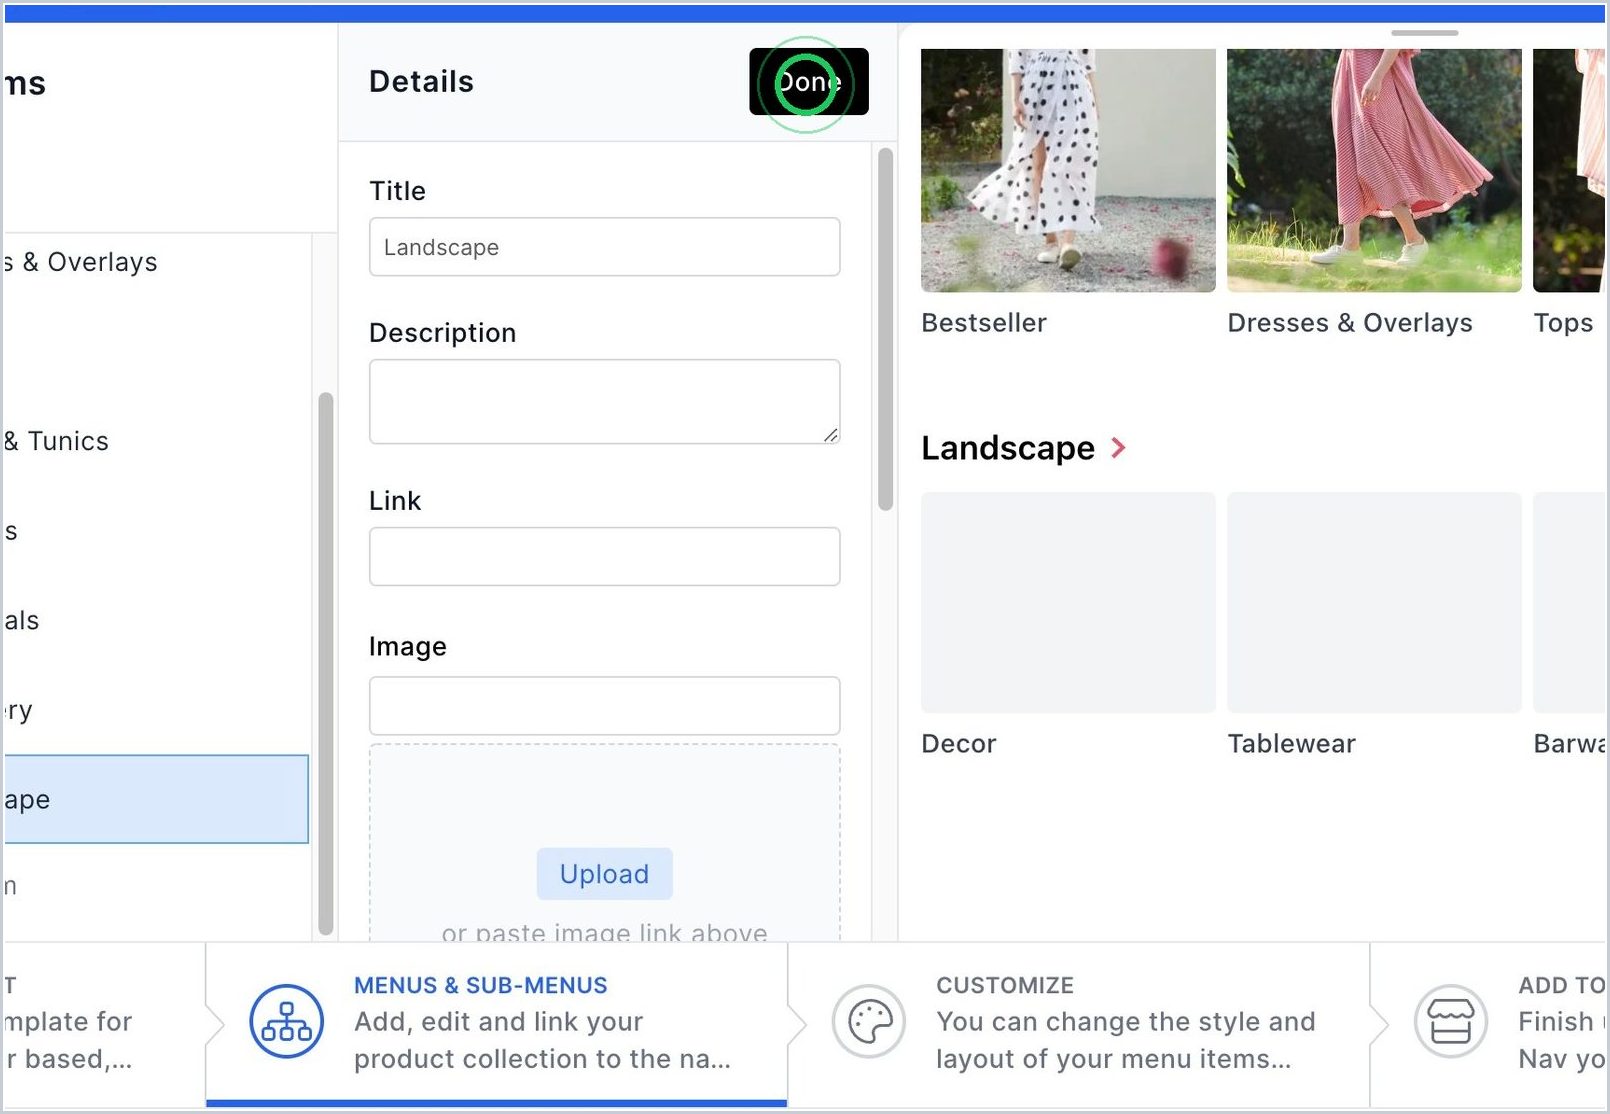Expand the Landscape section arrow
This screenshot has height=1114, width=1610.
pyautogui.click(x=1119, y=448)
